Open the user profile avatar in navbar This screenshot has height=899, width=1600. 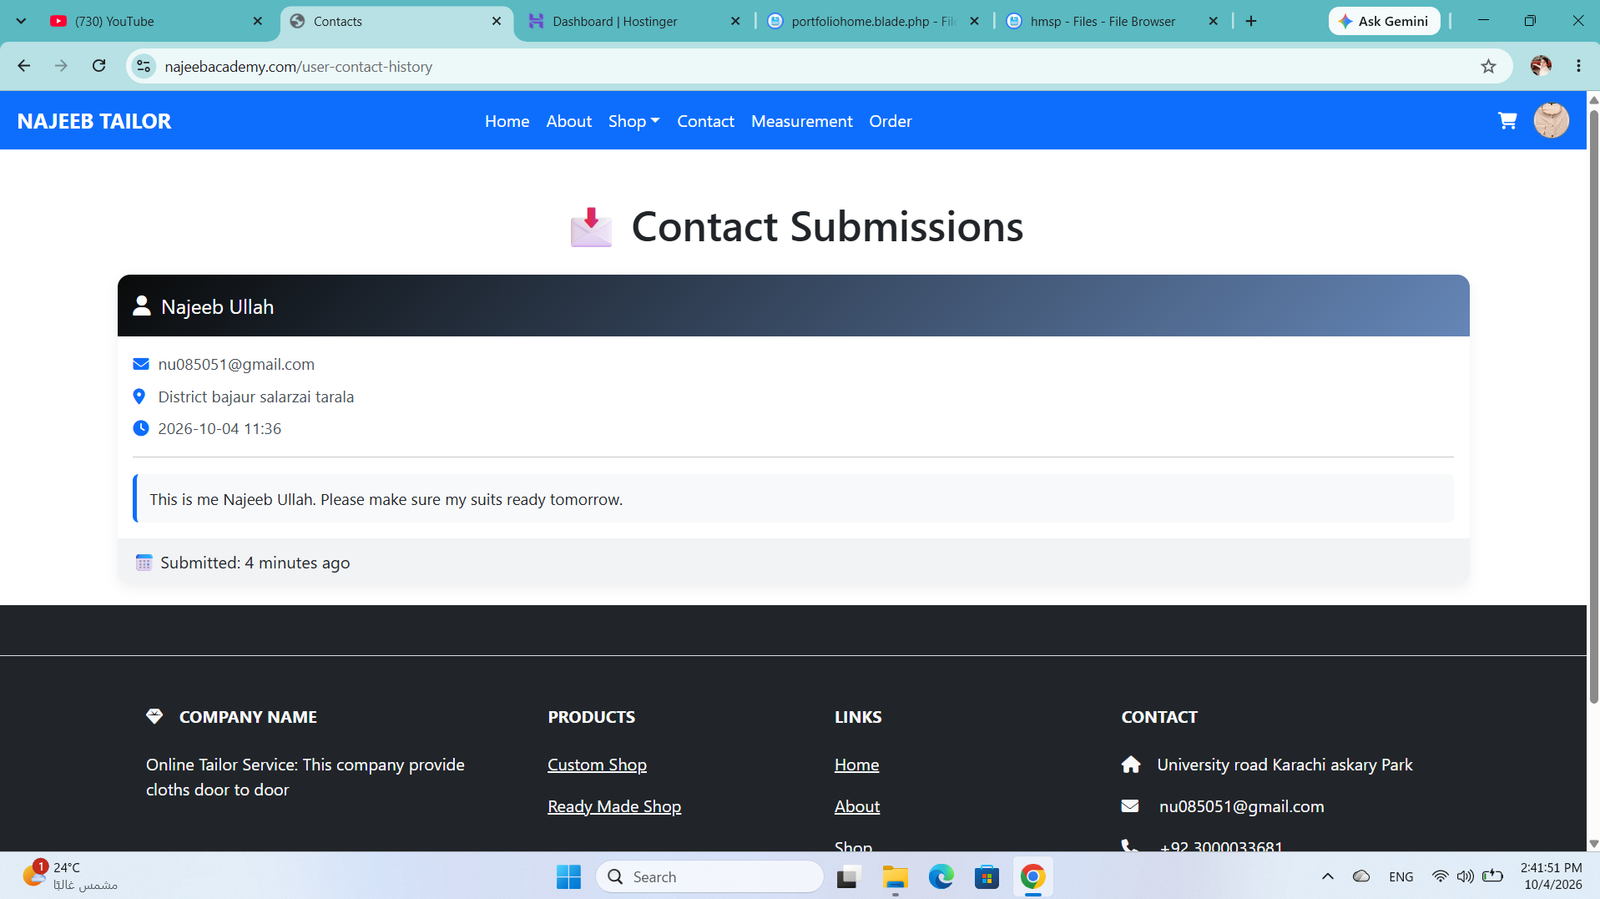(x=1551, y=121)
